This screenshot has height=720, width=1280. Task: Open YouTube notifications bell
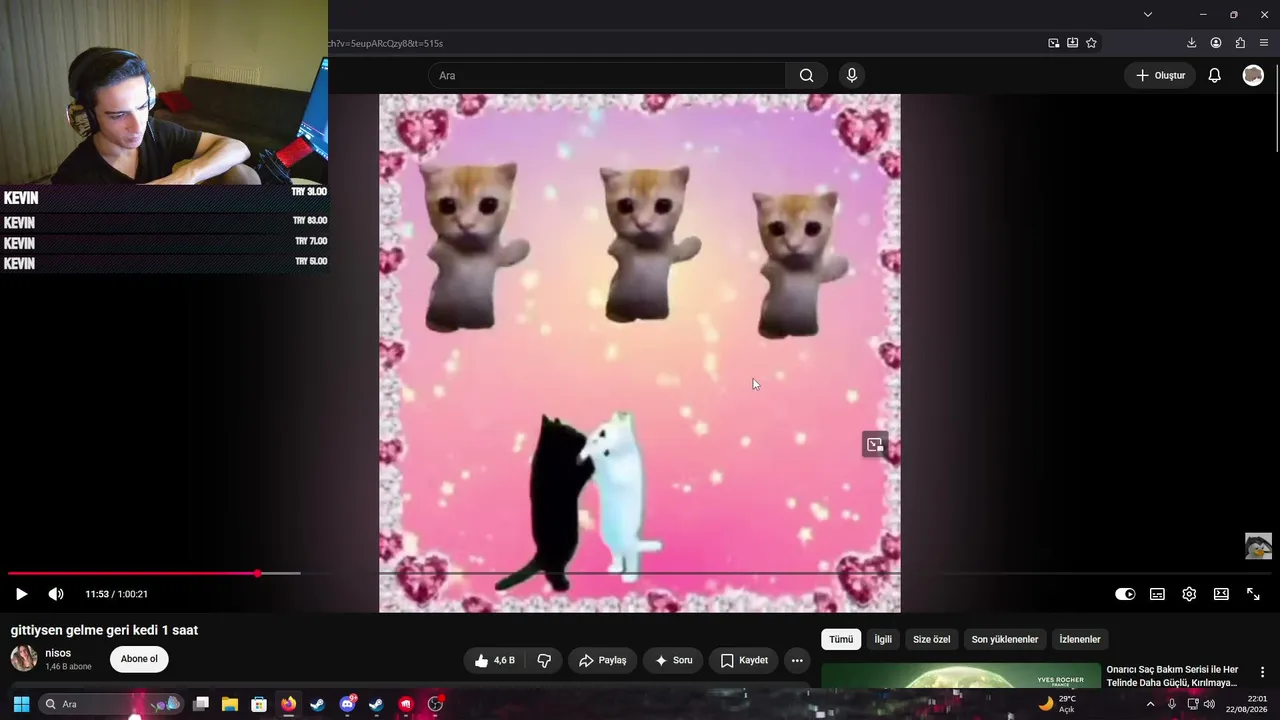click(1214, 75)
